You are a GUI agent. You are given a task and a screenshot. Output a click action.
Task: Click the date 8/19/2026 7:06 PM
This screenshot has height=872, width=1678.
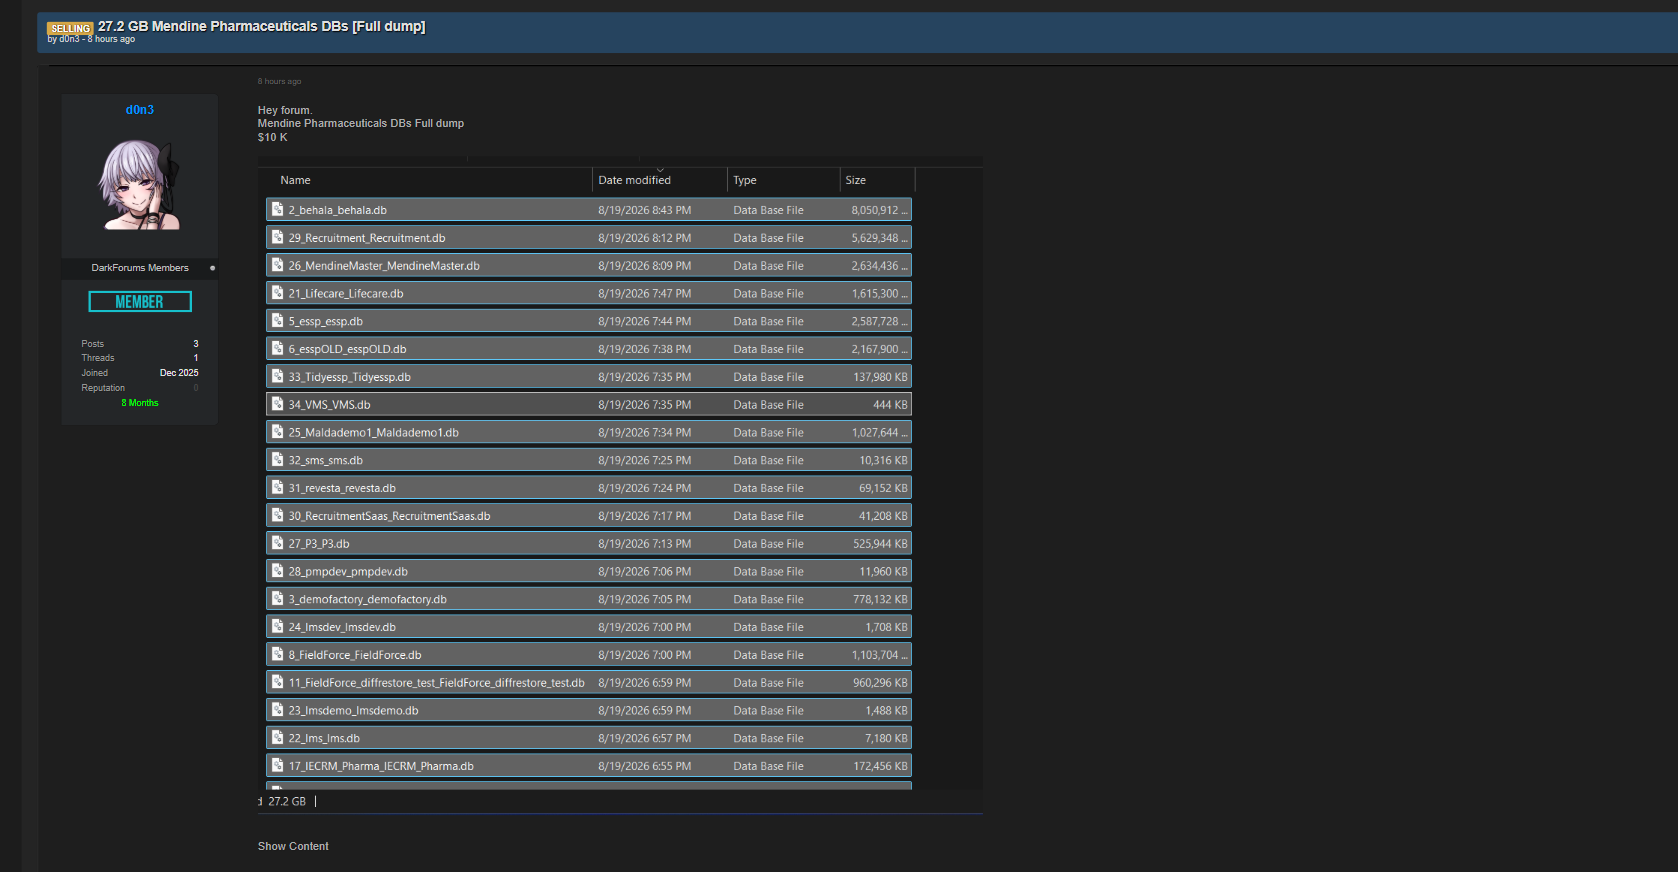pos(645,571)
